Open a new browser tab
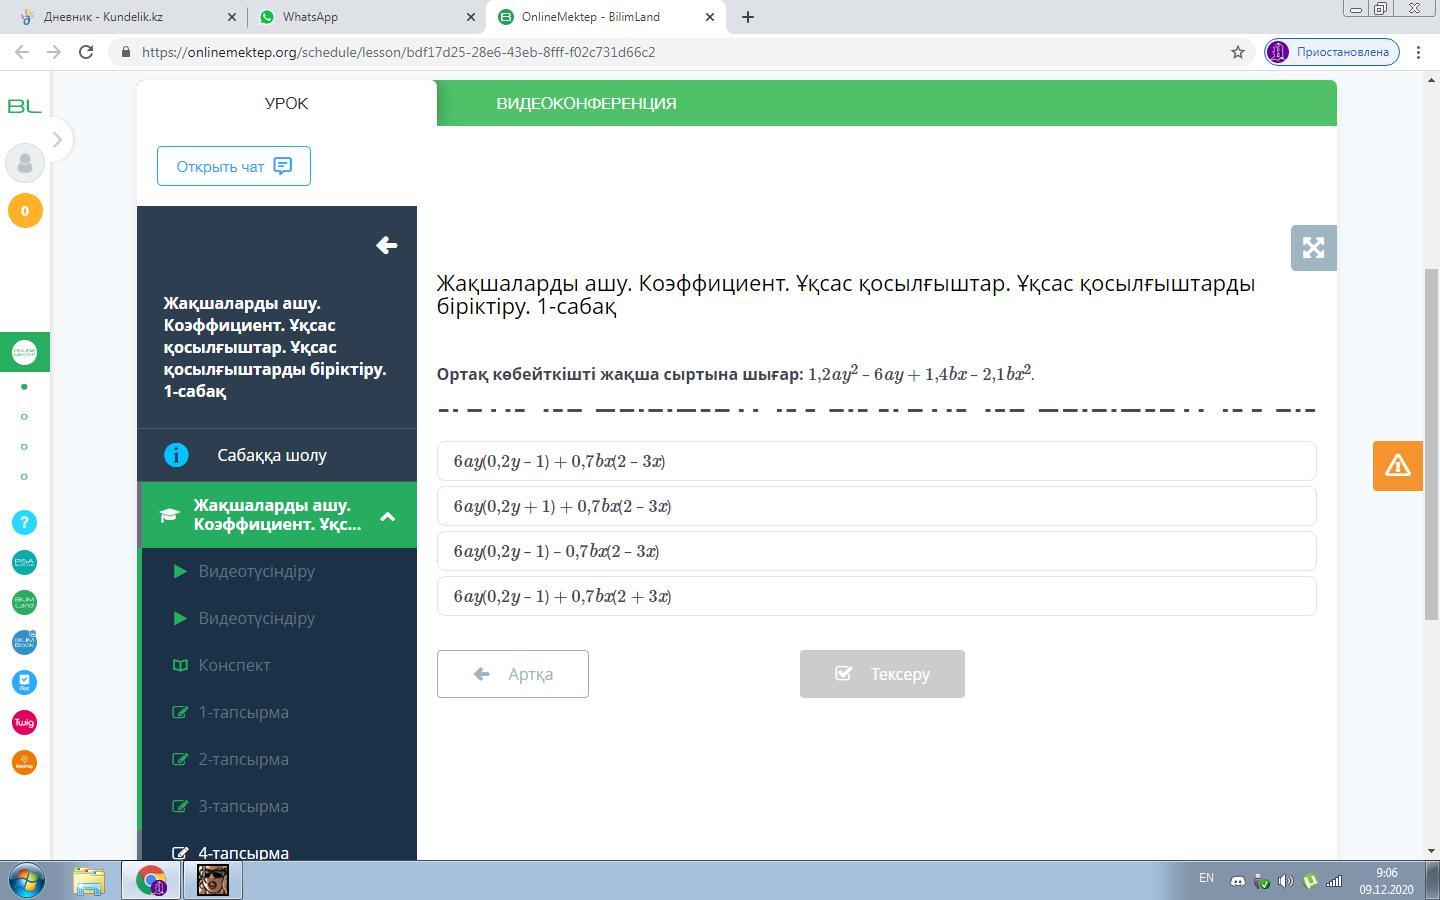The image size is (1440, 900). pos(748,17)
